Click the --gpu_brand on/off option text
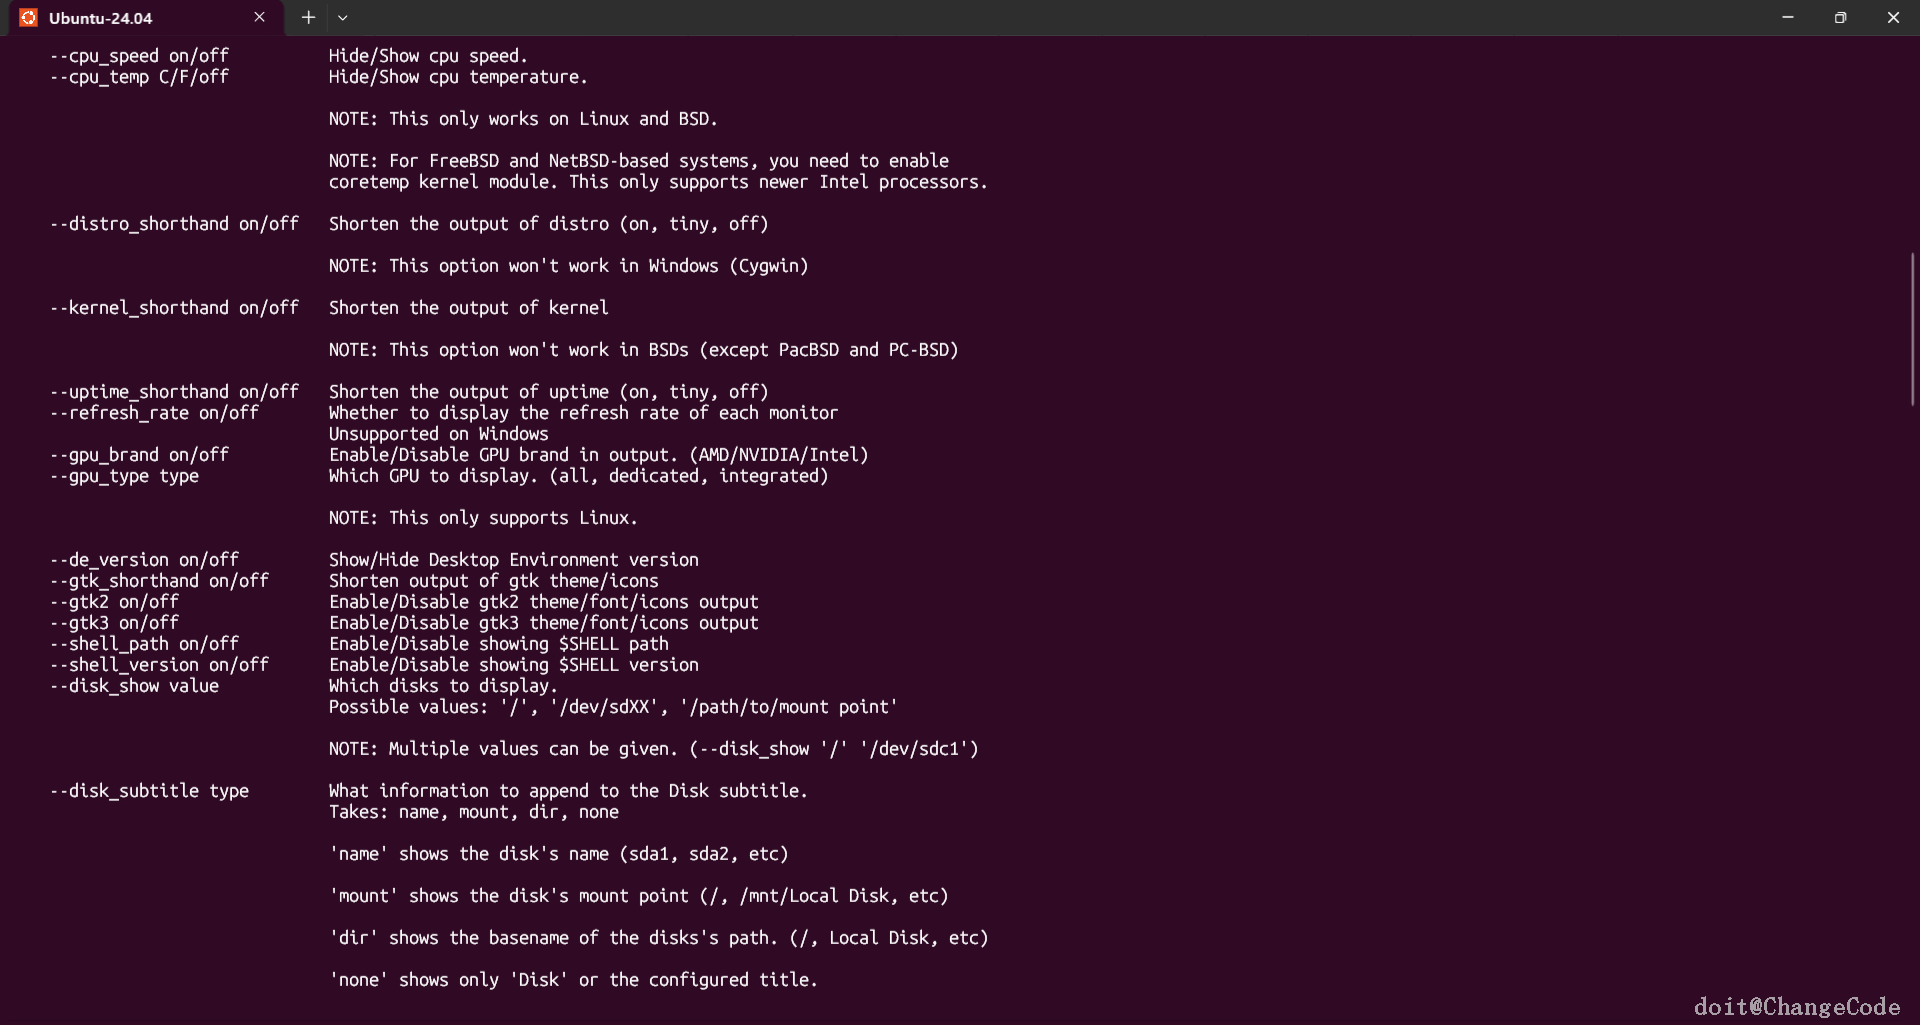Screen dimensions: 1920x1025 pyautogui.click(x=139, y=455)
